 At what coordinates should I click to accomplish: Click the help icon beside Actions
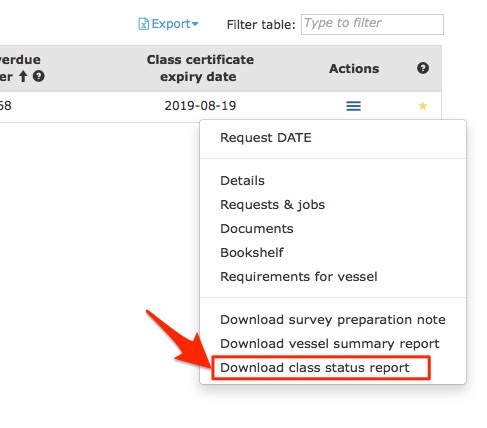[x=423, y=68]
